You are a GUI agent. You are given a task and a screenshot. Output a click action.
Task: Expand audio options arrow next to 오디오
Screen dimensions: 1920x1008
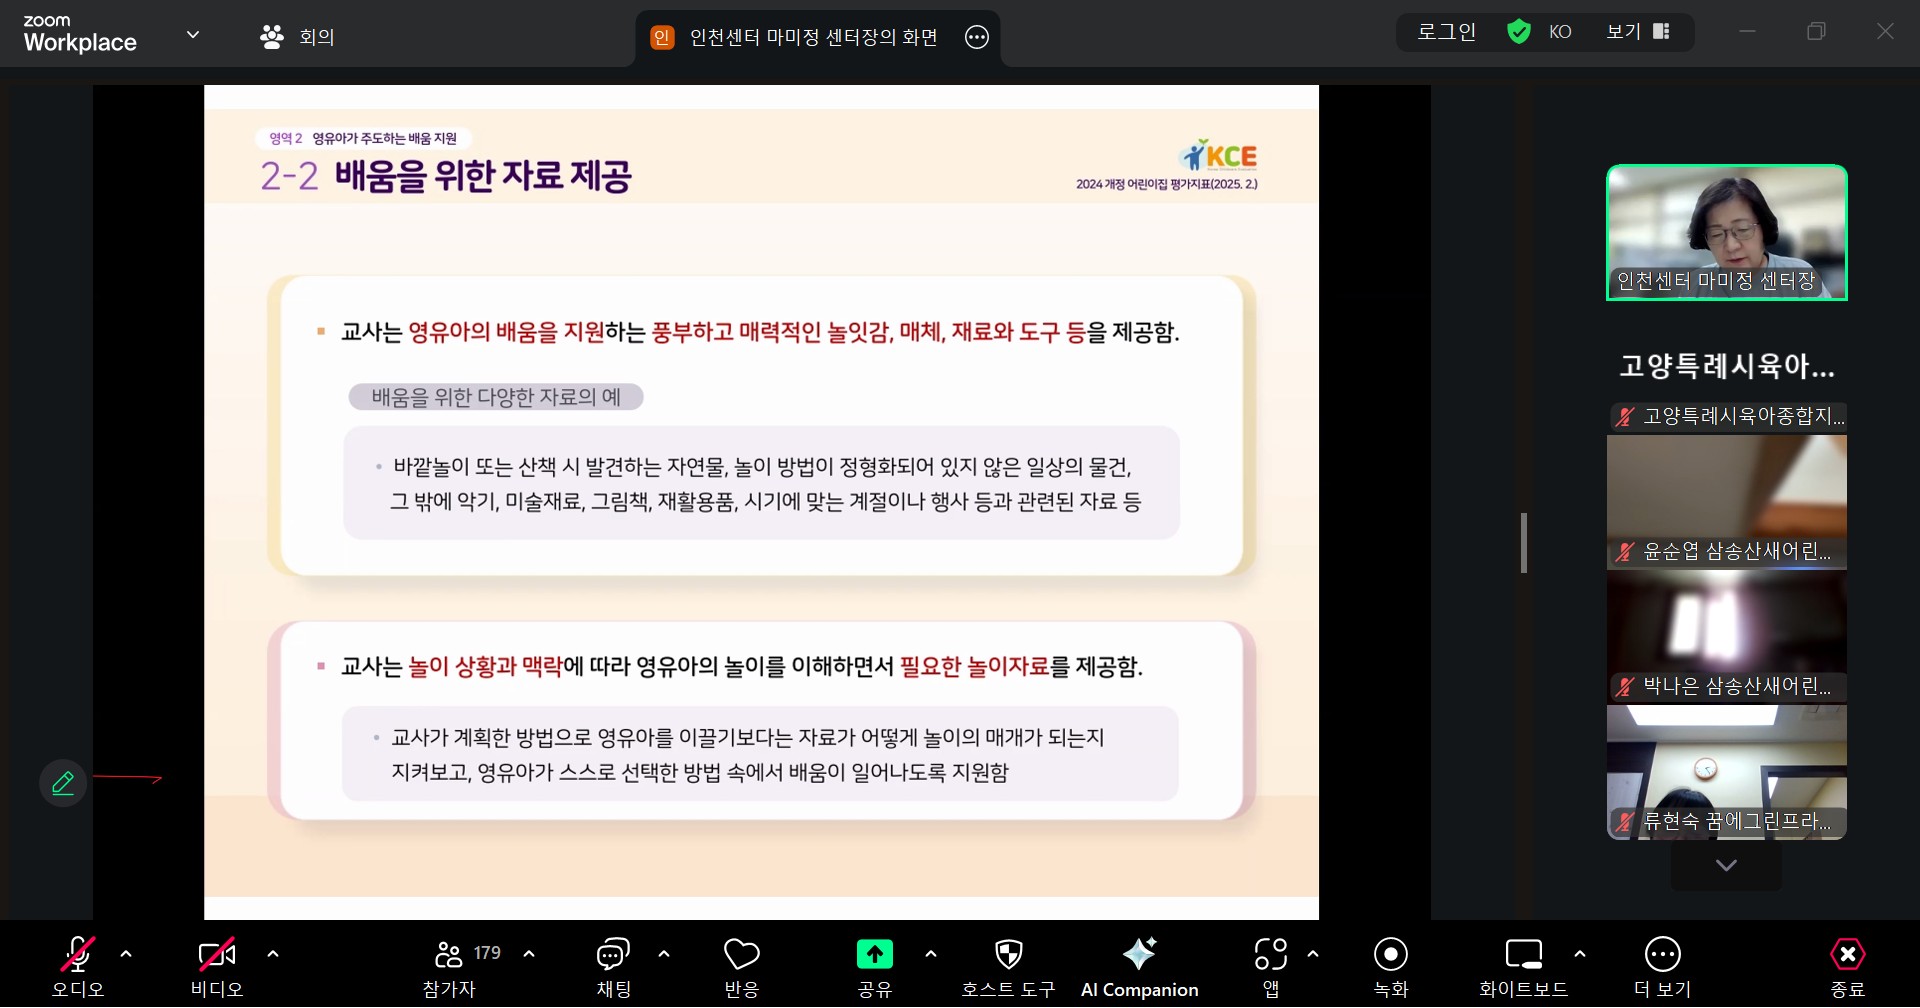point(126,954)
